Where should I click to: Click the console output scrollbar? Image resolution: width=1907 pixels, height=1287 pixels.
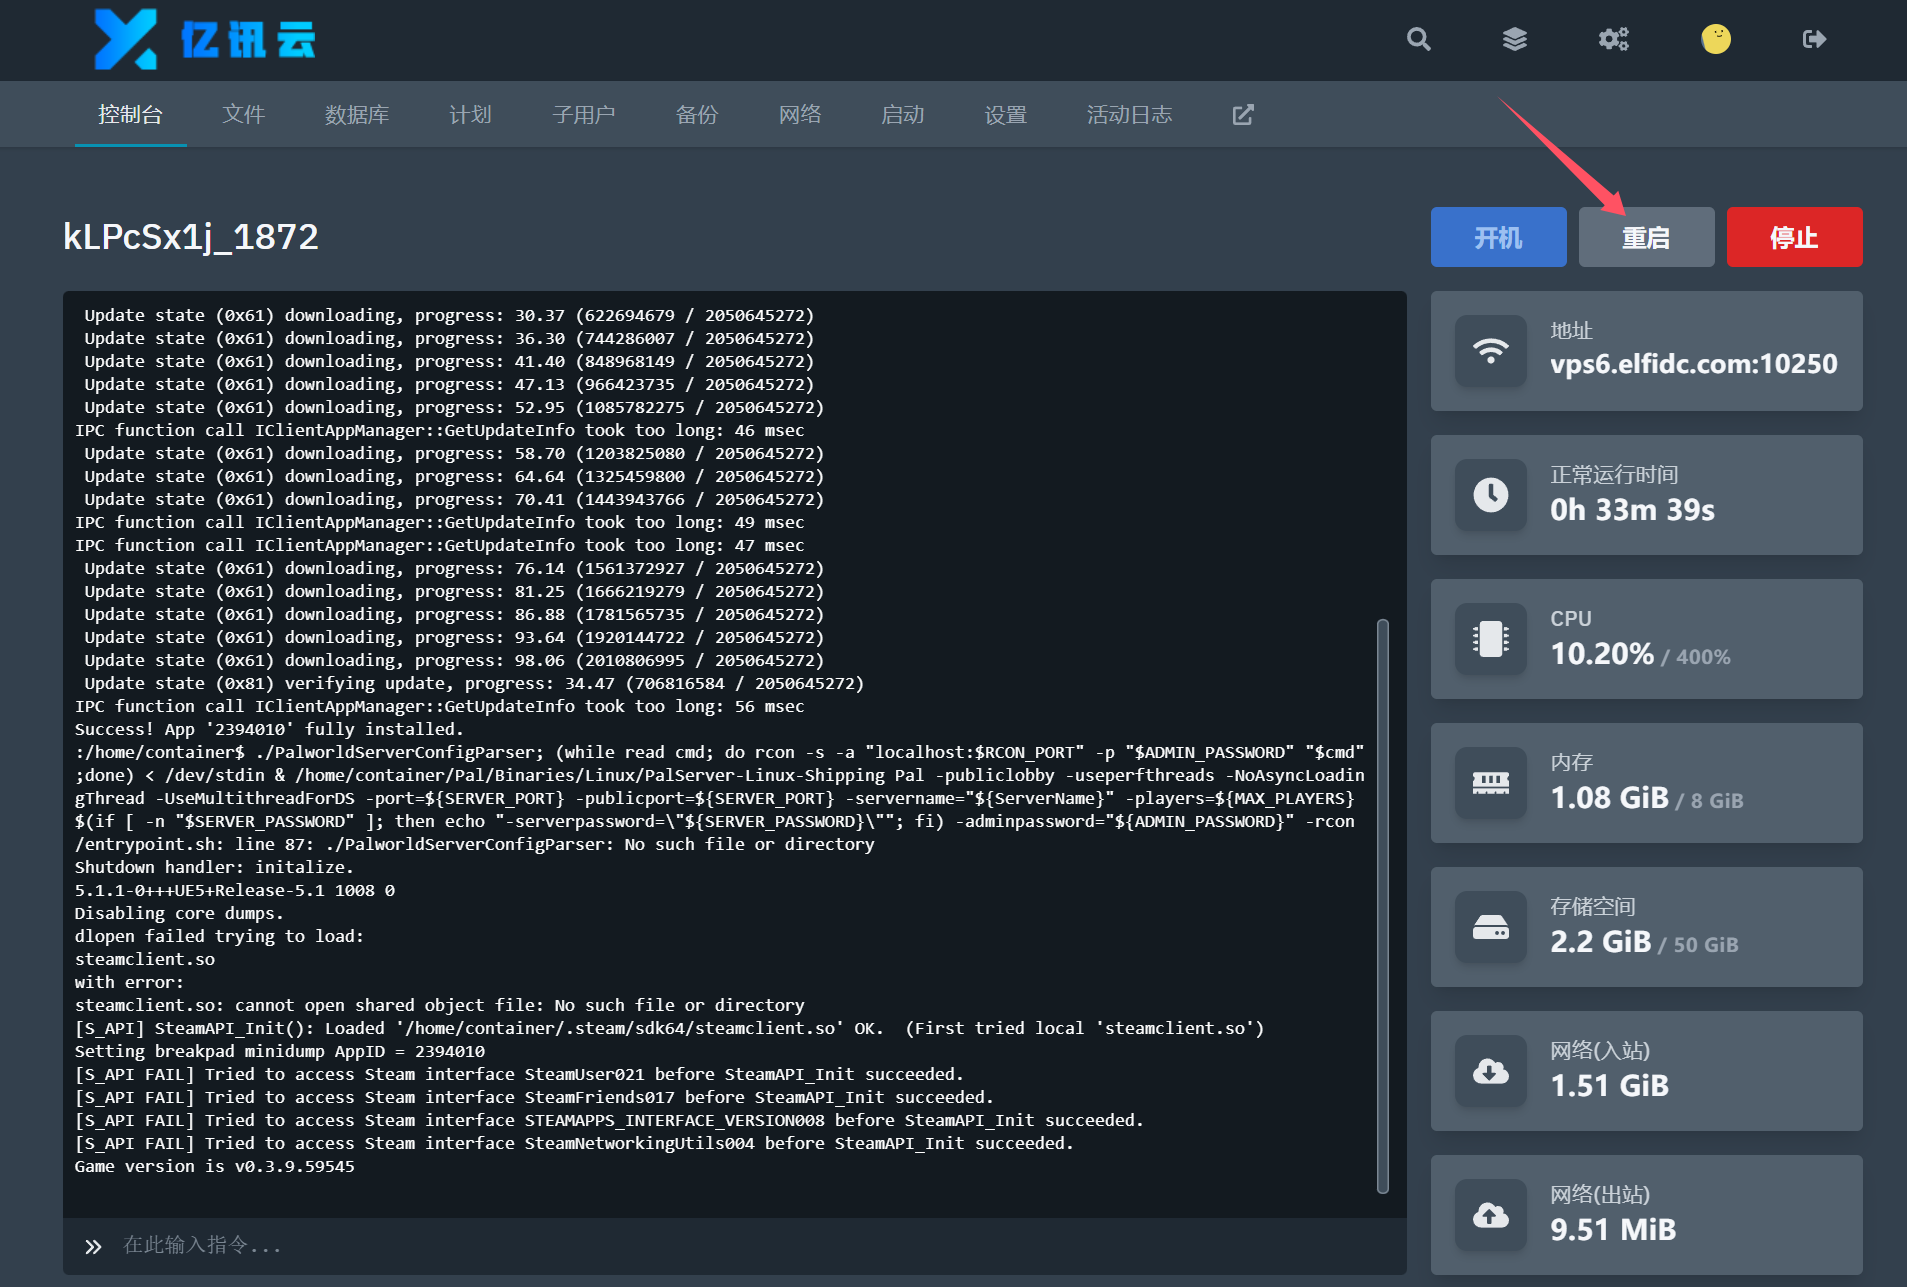click(1383, 906)
